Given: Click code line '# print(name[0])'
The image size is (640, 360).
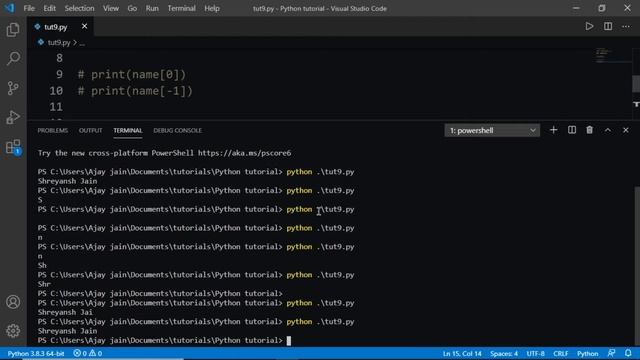Looking at the screenshot, I should point(132,74).
